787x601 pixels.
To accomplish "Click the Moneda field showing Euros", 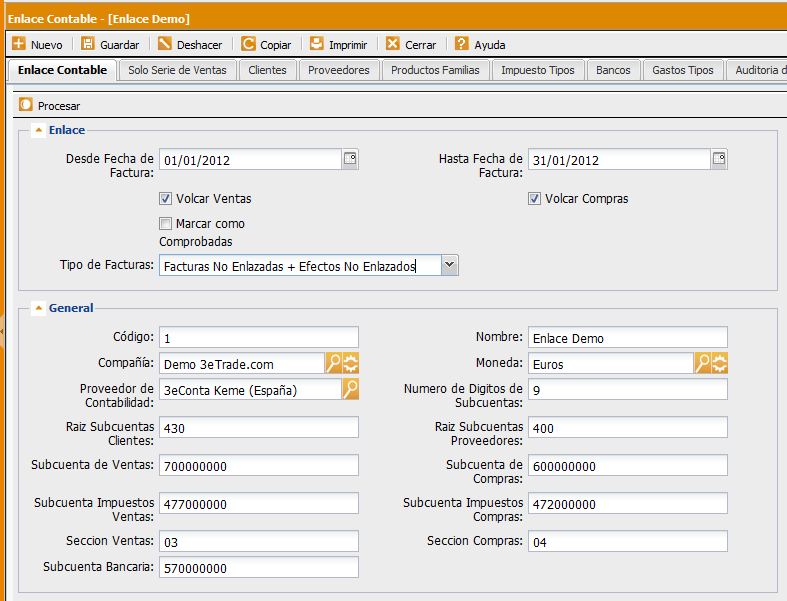I will pyautogui.click(x=611, y=364).
